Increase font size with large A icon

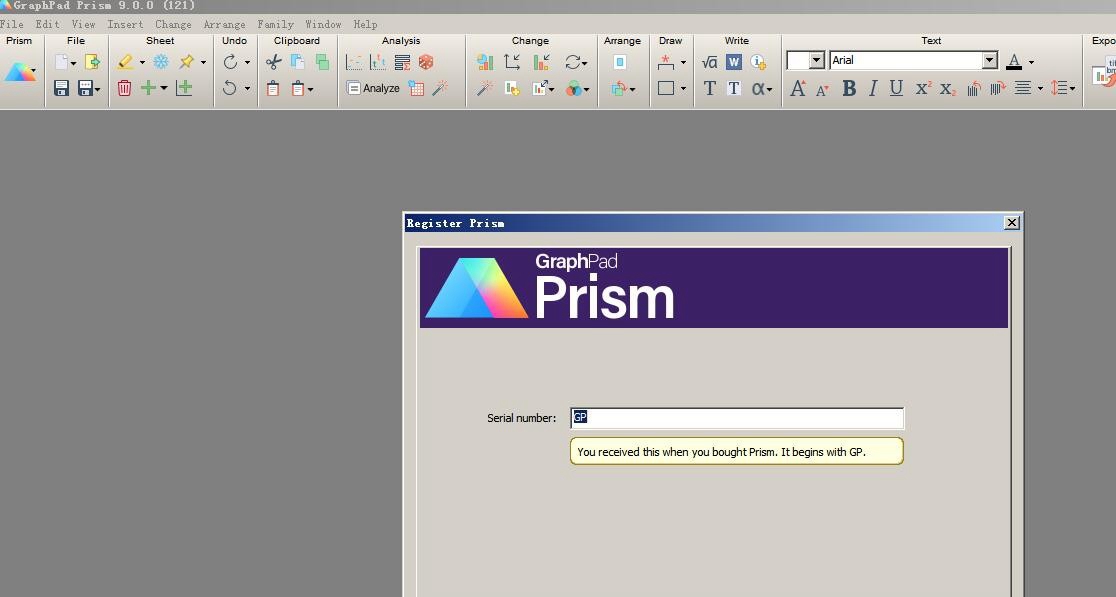pyautogui.click(x=798, y=88)
